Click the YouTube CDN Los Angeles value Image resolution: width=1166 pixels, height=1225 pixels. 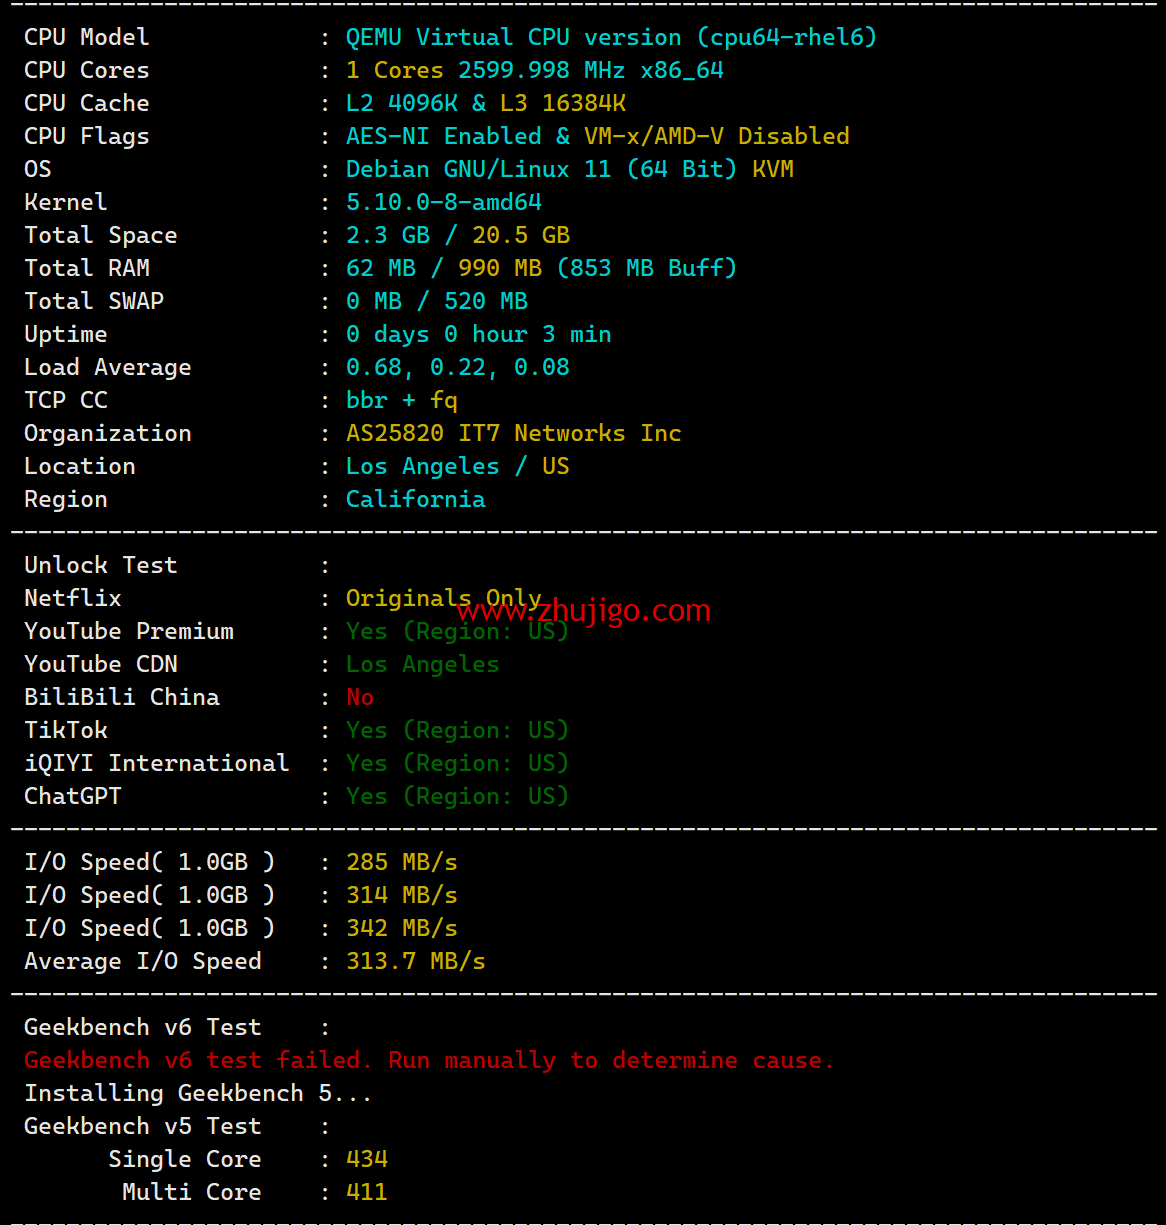point(422,665)
